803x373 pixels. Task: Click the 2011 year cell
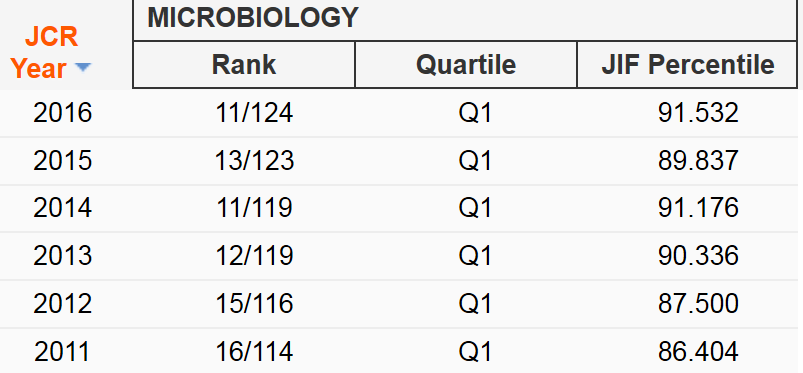click(62, 352)
